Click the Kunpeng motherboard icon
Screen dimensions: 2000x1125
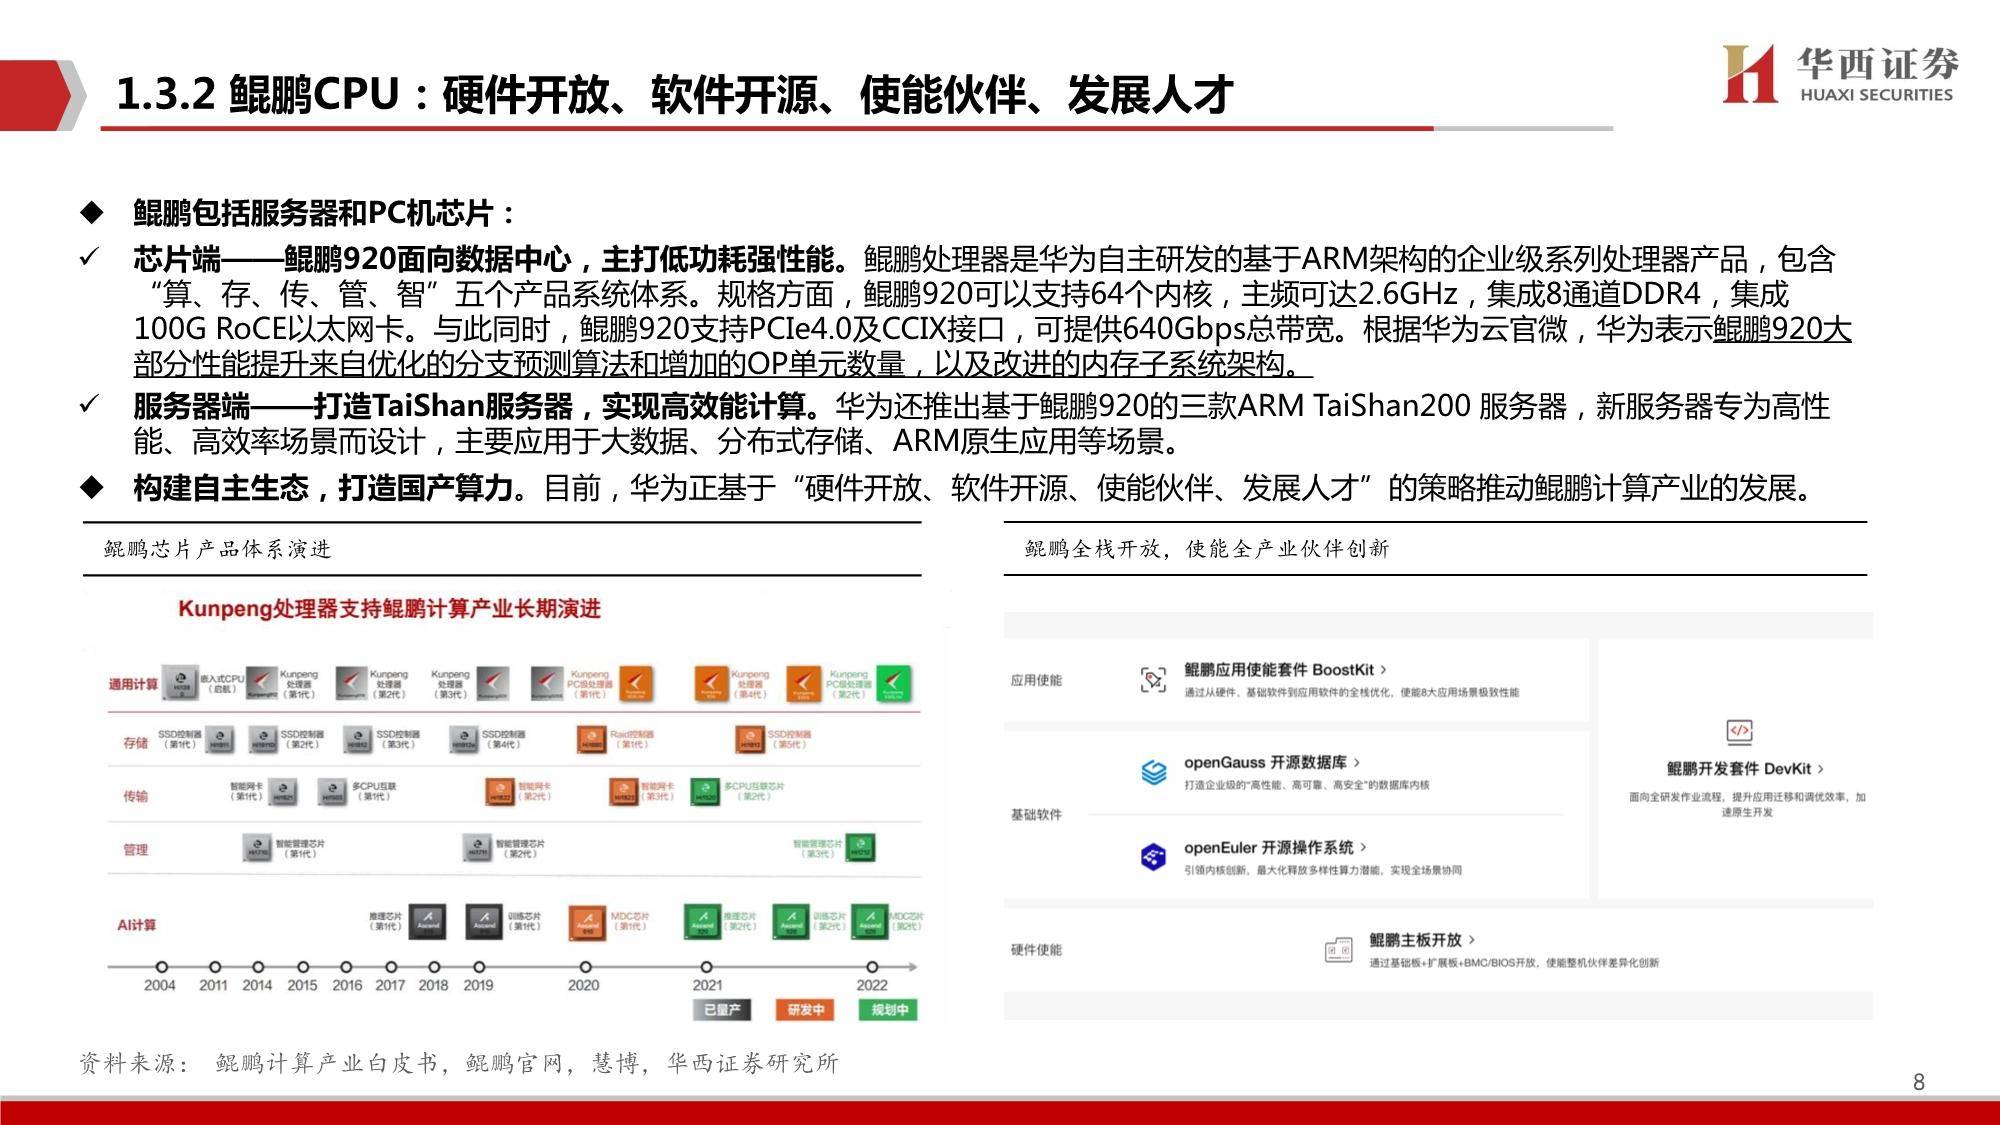(x=1338, y=950)
